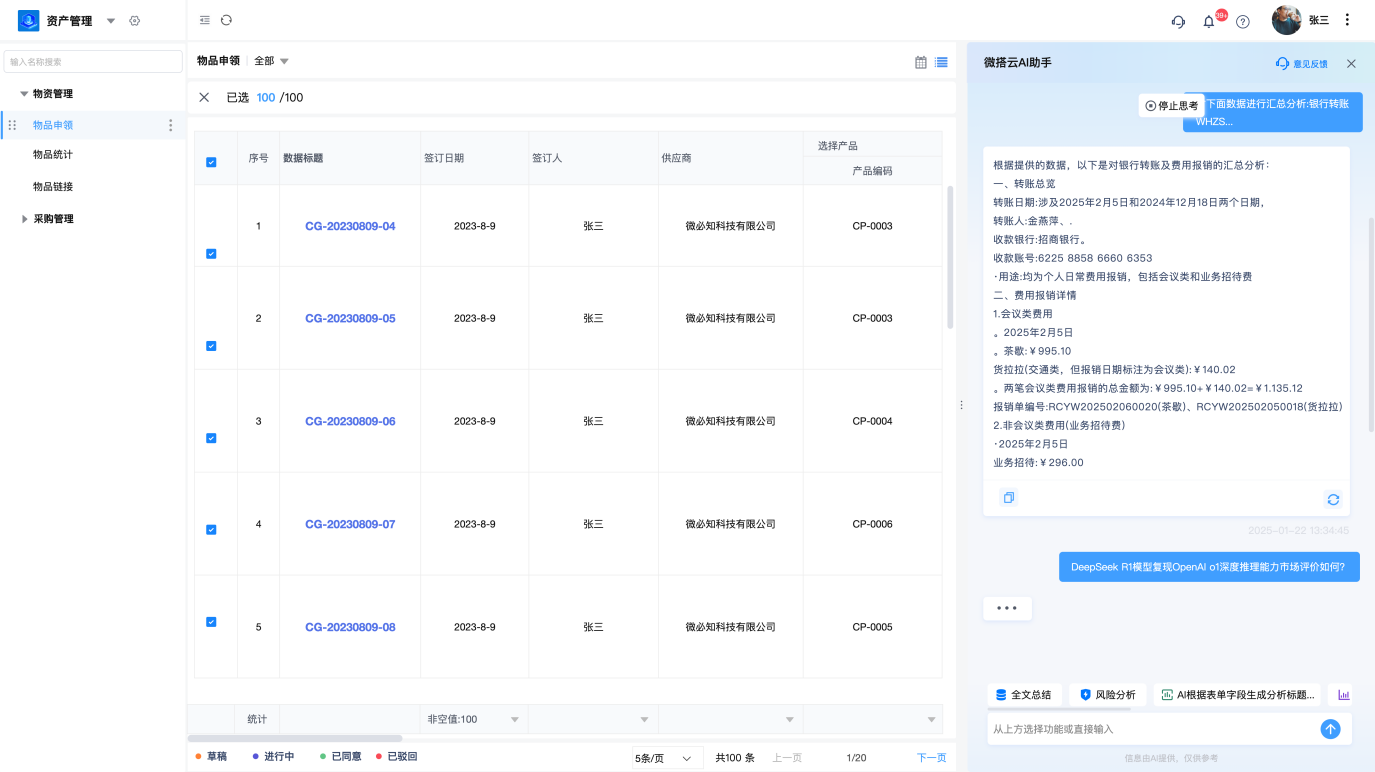The width and height of the screenshot is (1375, 772).
Task: Switch to list view icon above the table
Action: tap(940, 61)
